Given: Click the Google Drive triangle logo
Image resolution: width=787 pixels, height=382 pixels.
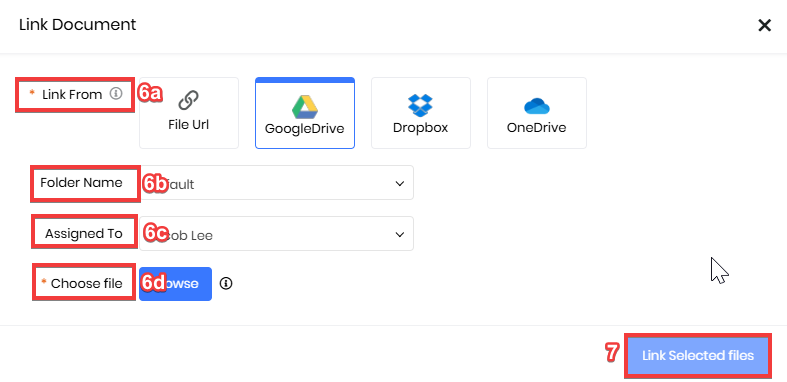Looking at the screenshot, I should point(305,106).
